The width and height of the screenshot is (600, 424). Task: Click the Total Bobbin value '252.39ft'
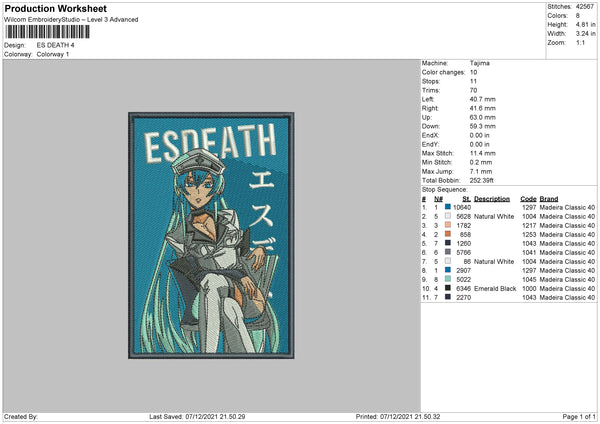(481, 180)
